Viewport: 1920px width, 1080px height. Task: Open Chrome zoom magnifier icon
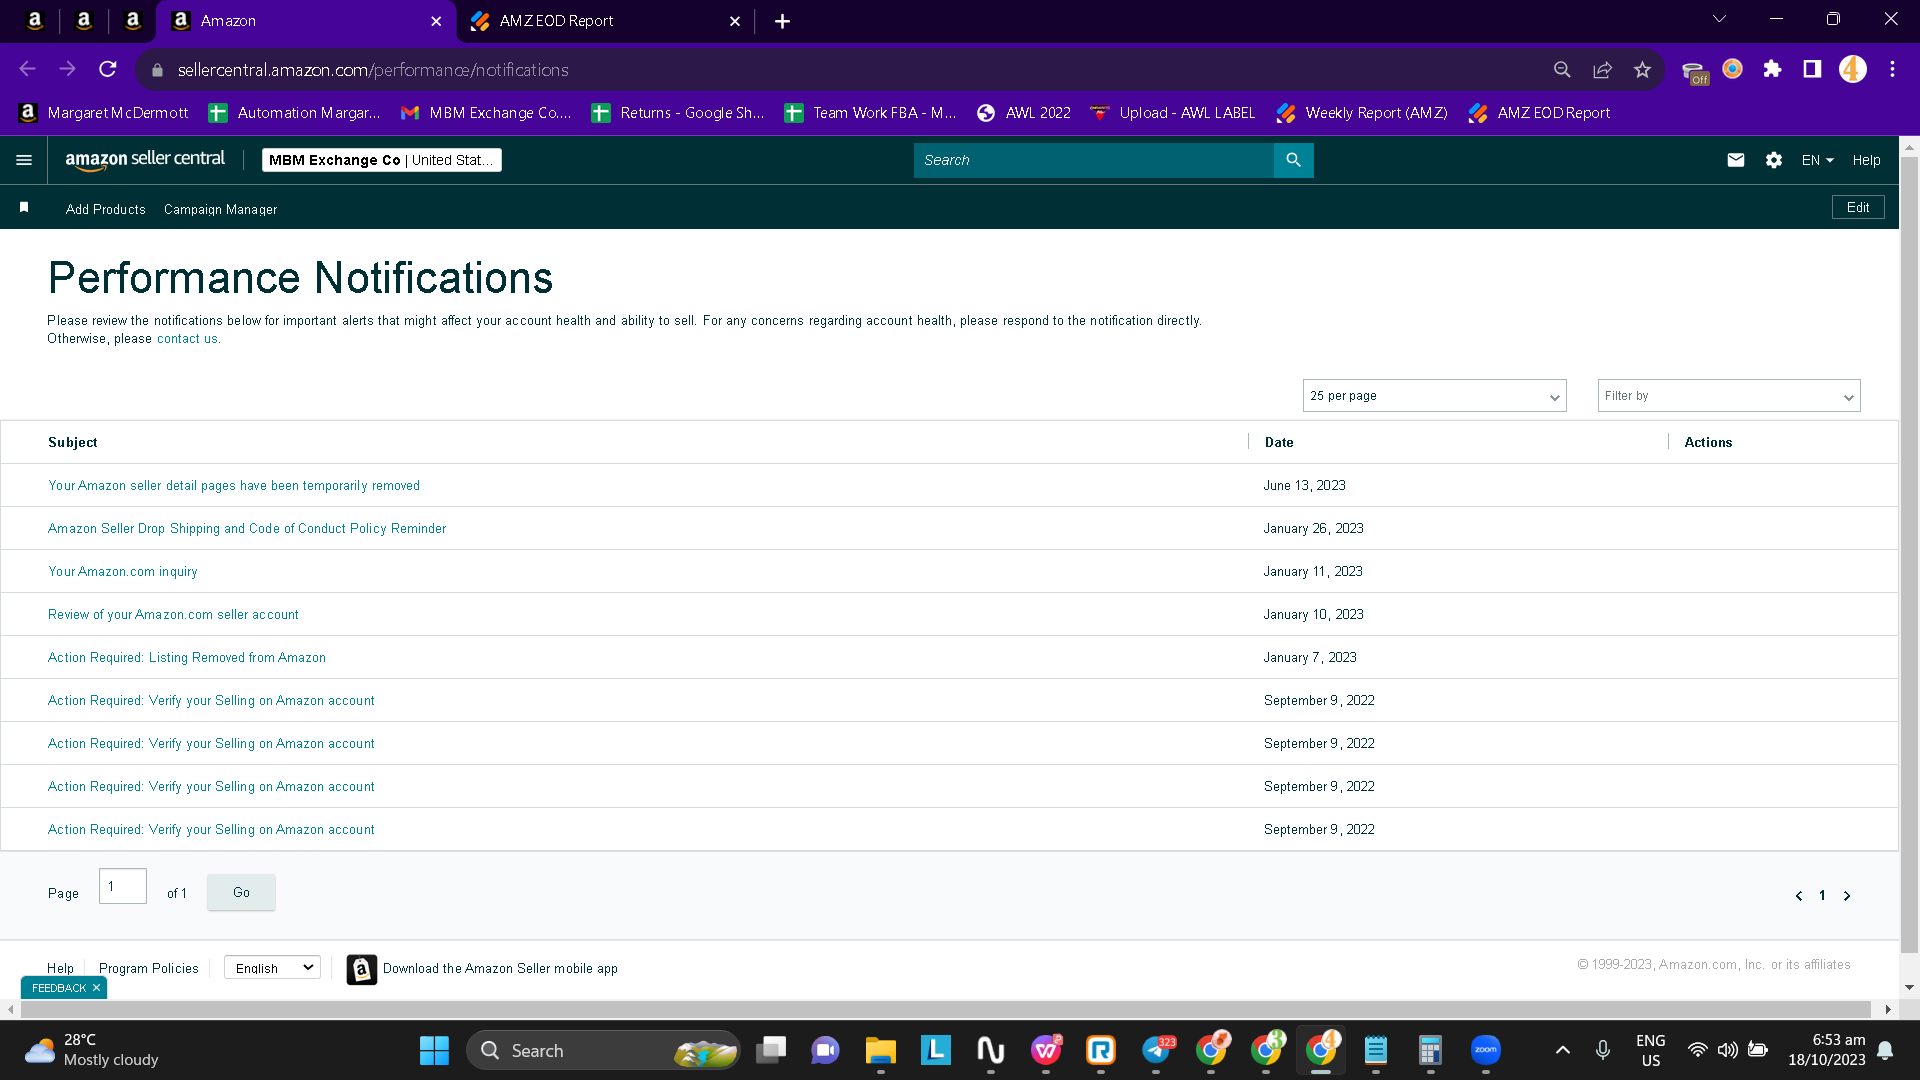click(1562, 69)
